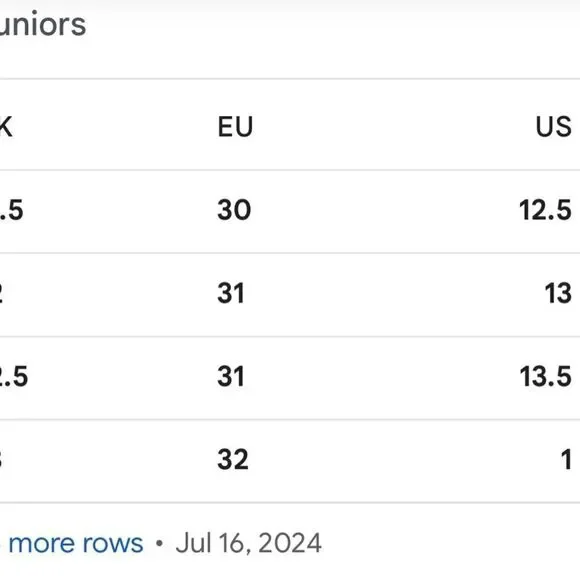
Task: Select US size 12.5 cell
Action: tap(545, 210)
